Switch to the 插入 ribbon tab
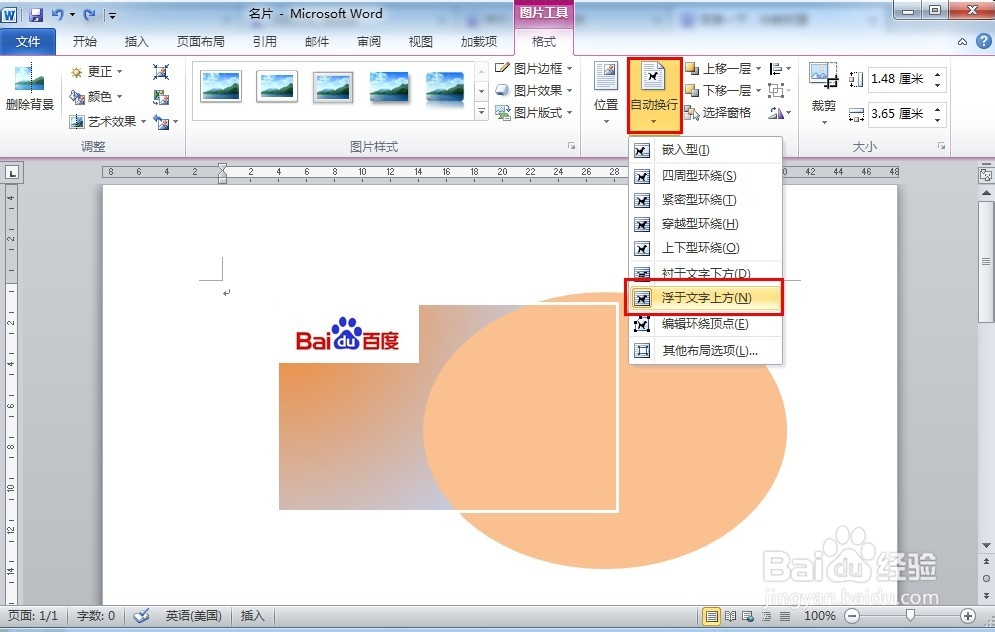995x632 pixels. (x=136, y=41)
